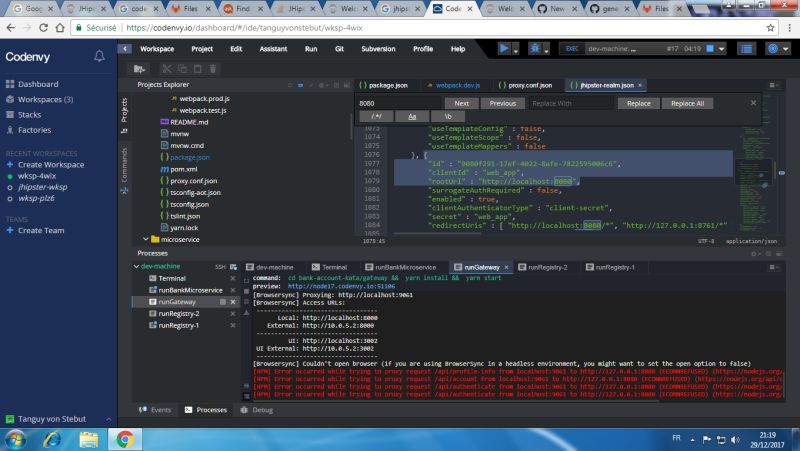Screen dimensions: 800x451
Task: Click the Cut scissors toolbar icon
Action: point(166,68)
